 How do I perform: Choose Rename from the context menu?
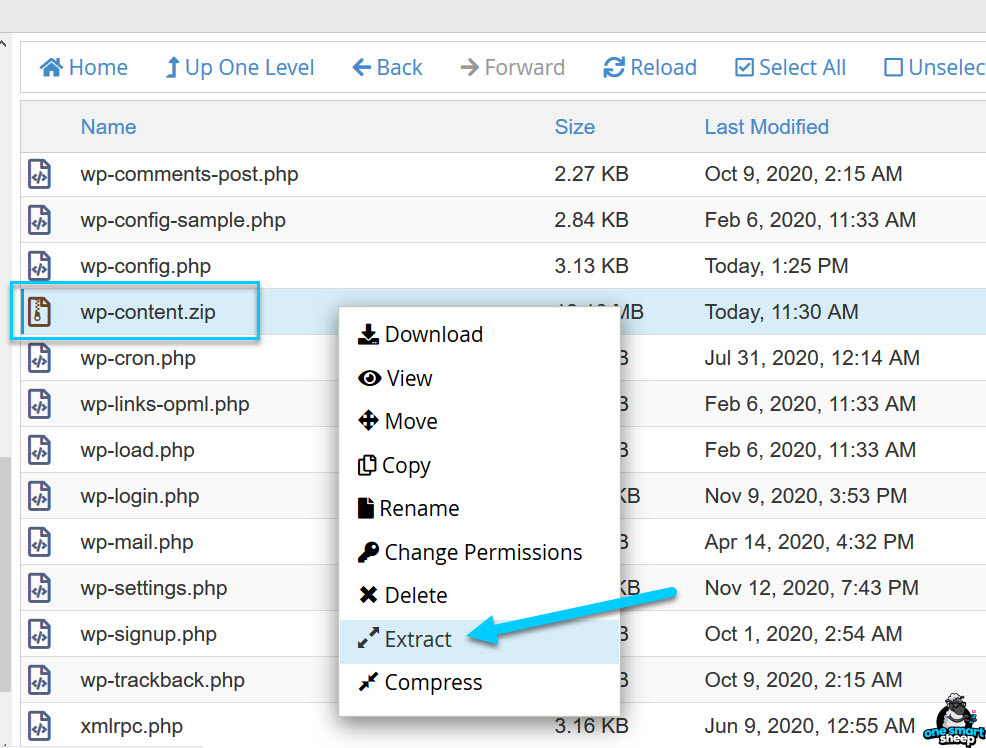(x=479, y=508)
